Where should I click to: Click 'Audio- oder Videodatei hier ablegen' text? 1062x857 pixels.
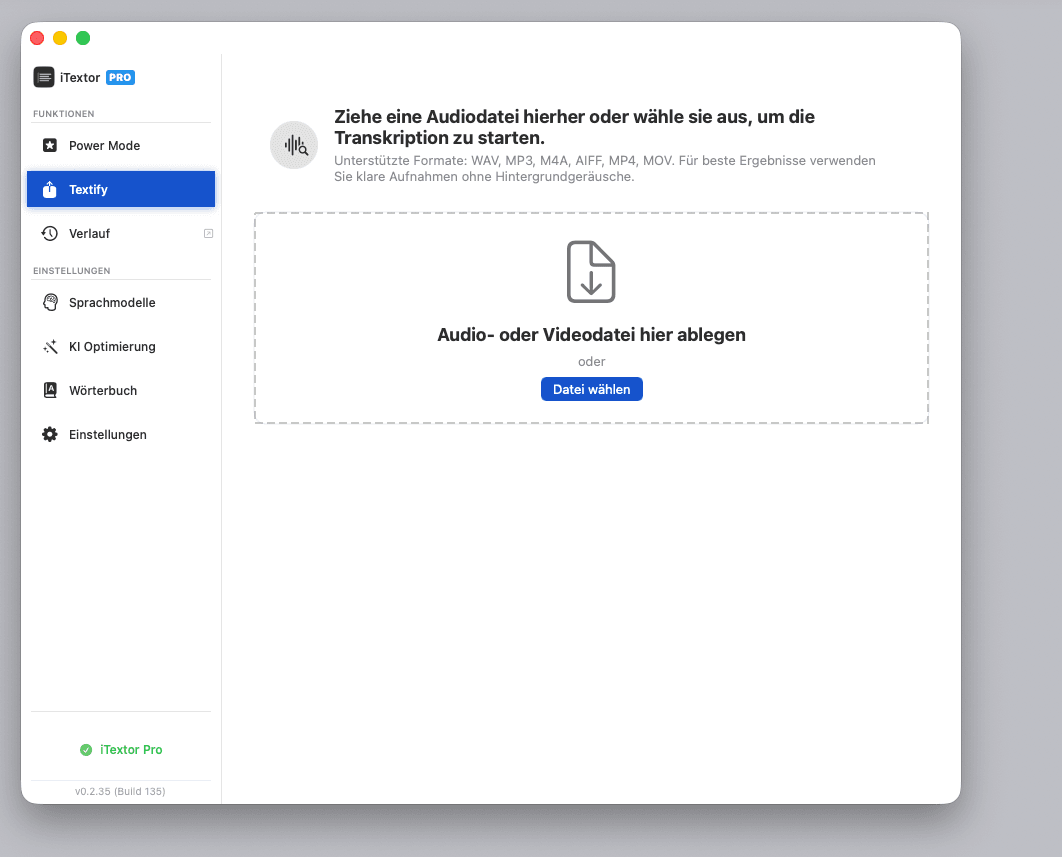point(591,335)
